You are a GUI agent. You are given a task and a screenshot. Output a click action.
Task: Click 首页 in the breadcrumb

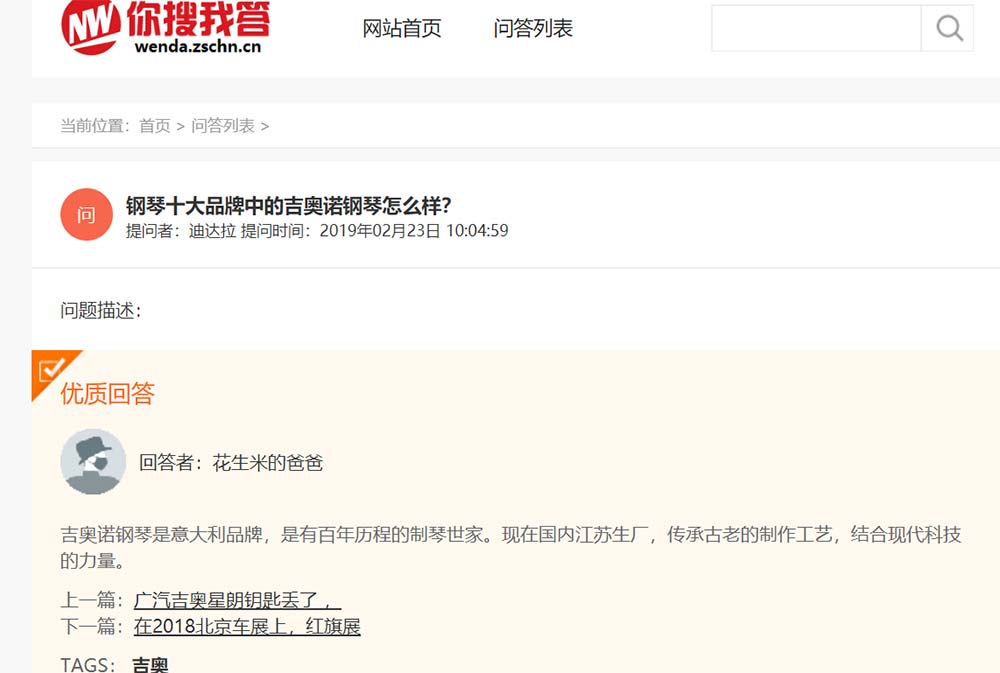[x=154, y=126]
